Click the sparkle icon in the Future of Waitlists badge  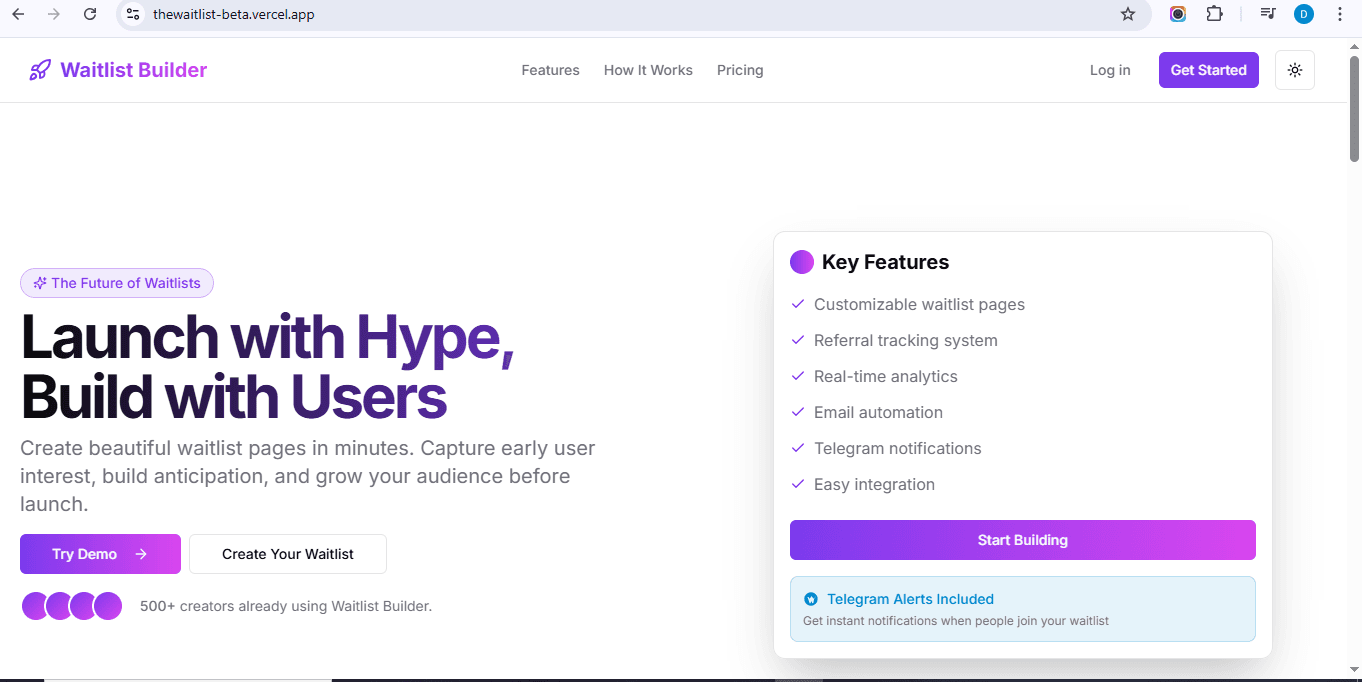pyautogui.click(x=39, y=283)
